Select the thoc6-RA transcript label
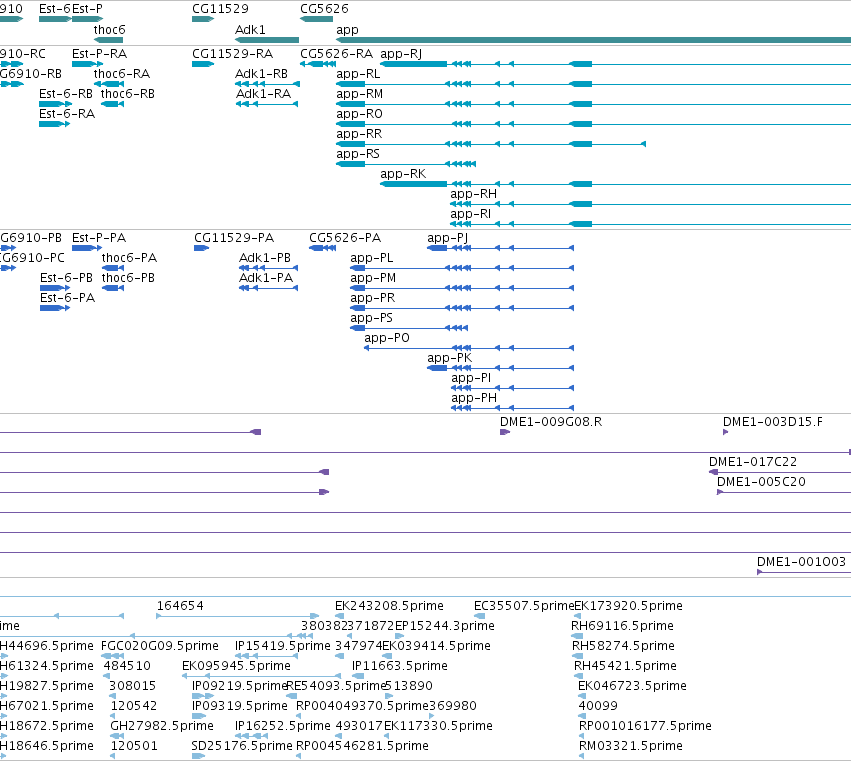Viewport: 851px width, 761px height. pos(122,74)
